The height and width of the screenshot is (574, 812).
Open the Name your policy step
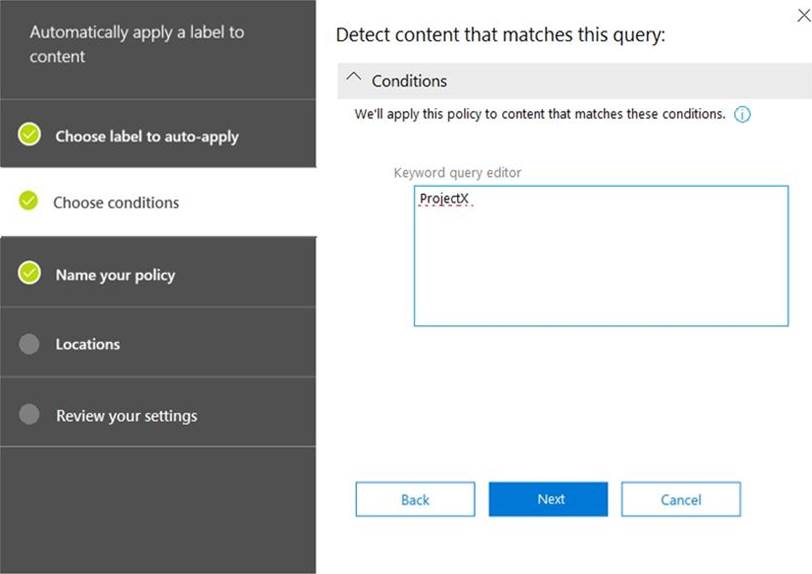coord(115,275)
